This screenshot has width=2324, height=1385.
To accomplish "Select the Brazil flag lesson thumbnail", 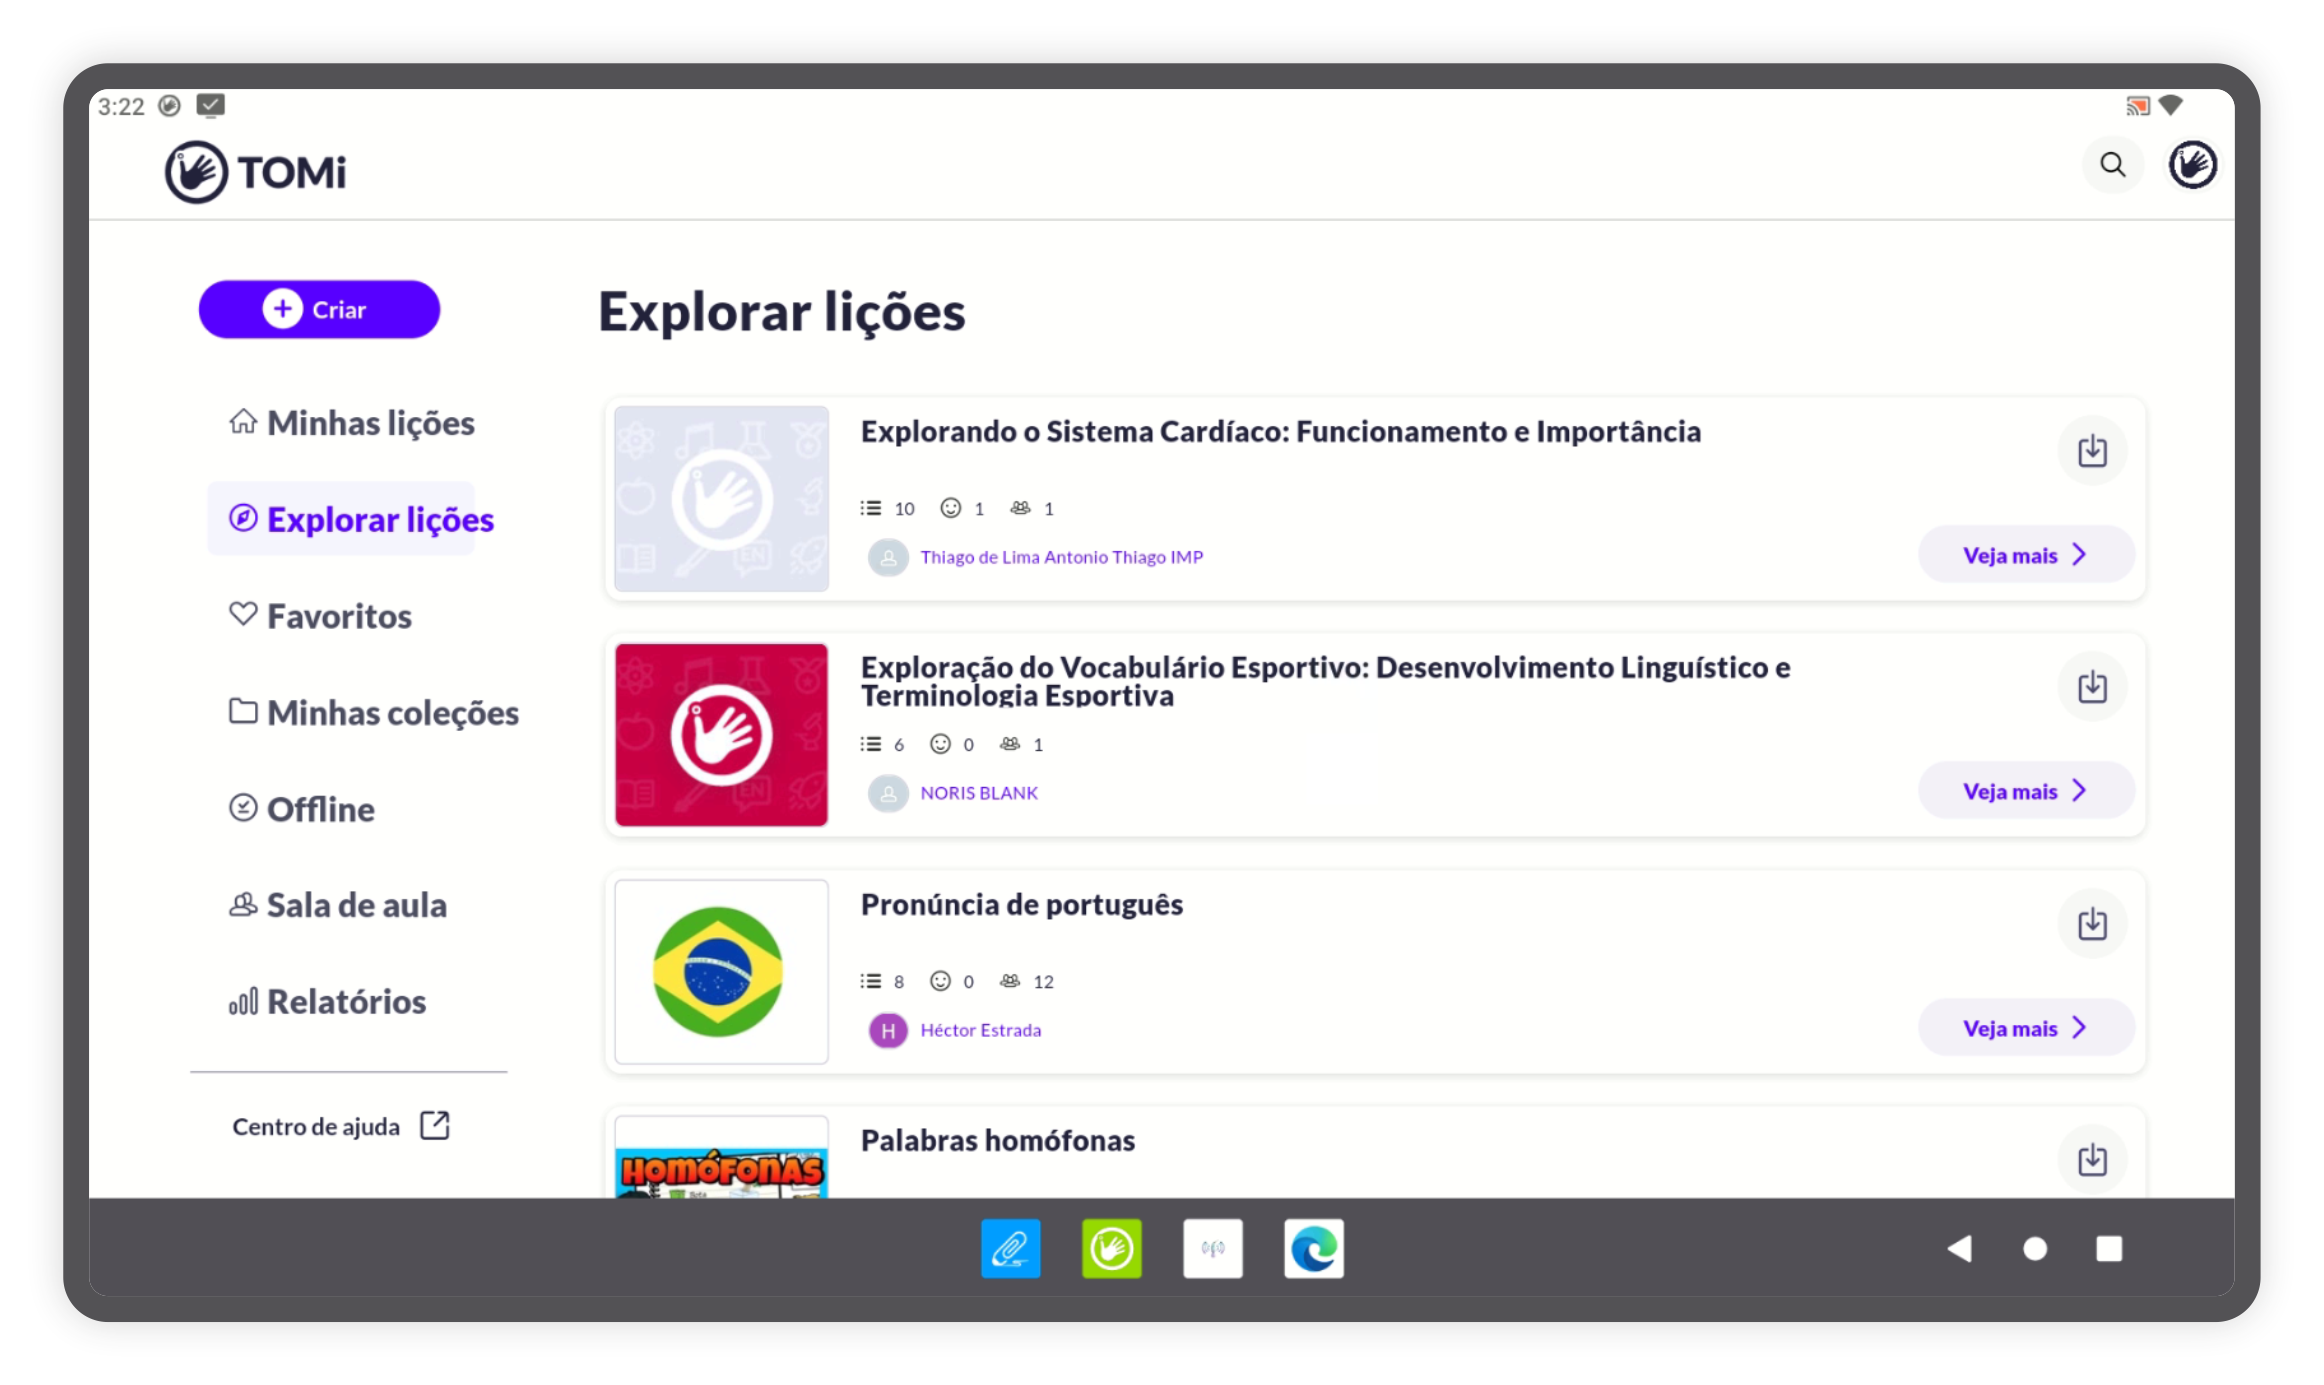I will 720,971.
